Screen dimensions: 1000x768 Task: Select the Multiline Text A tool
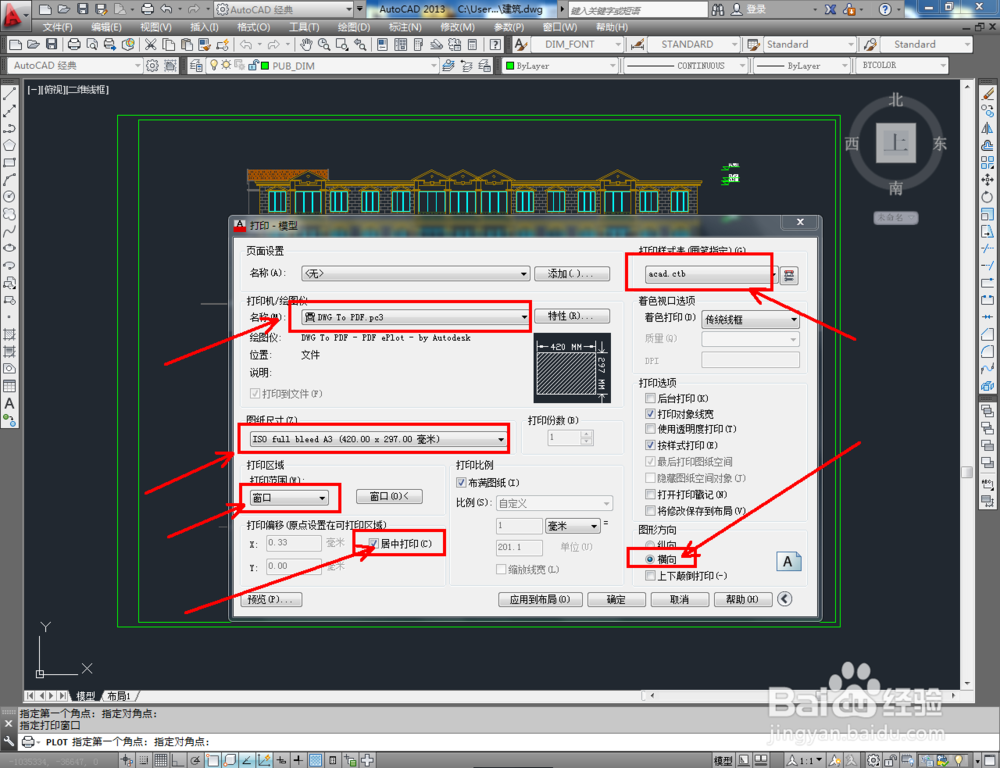[10, 403]
